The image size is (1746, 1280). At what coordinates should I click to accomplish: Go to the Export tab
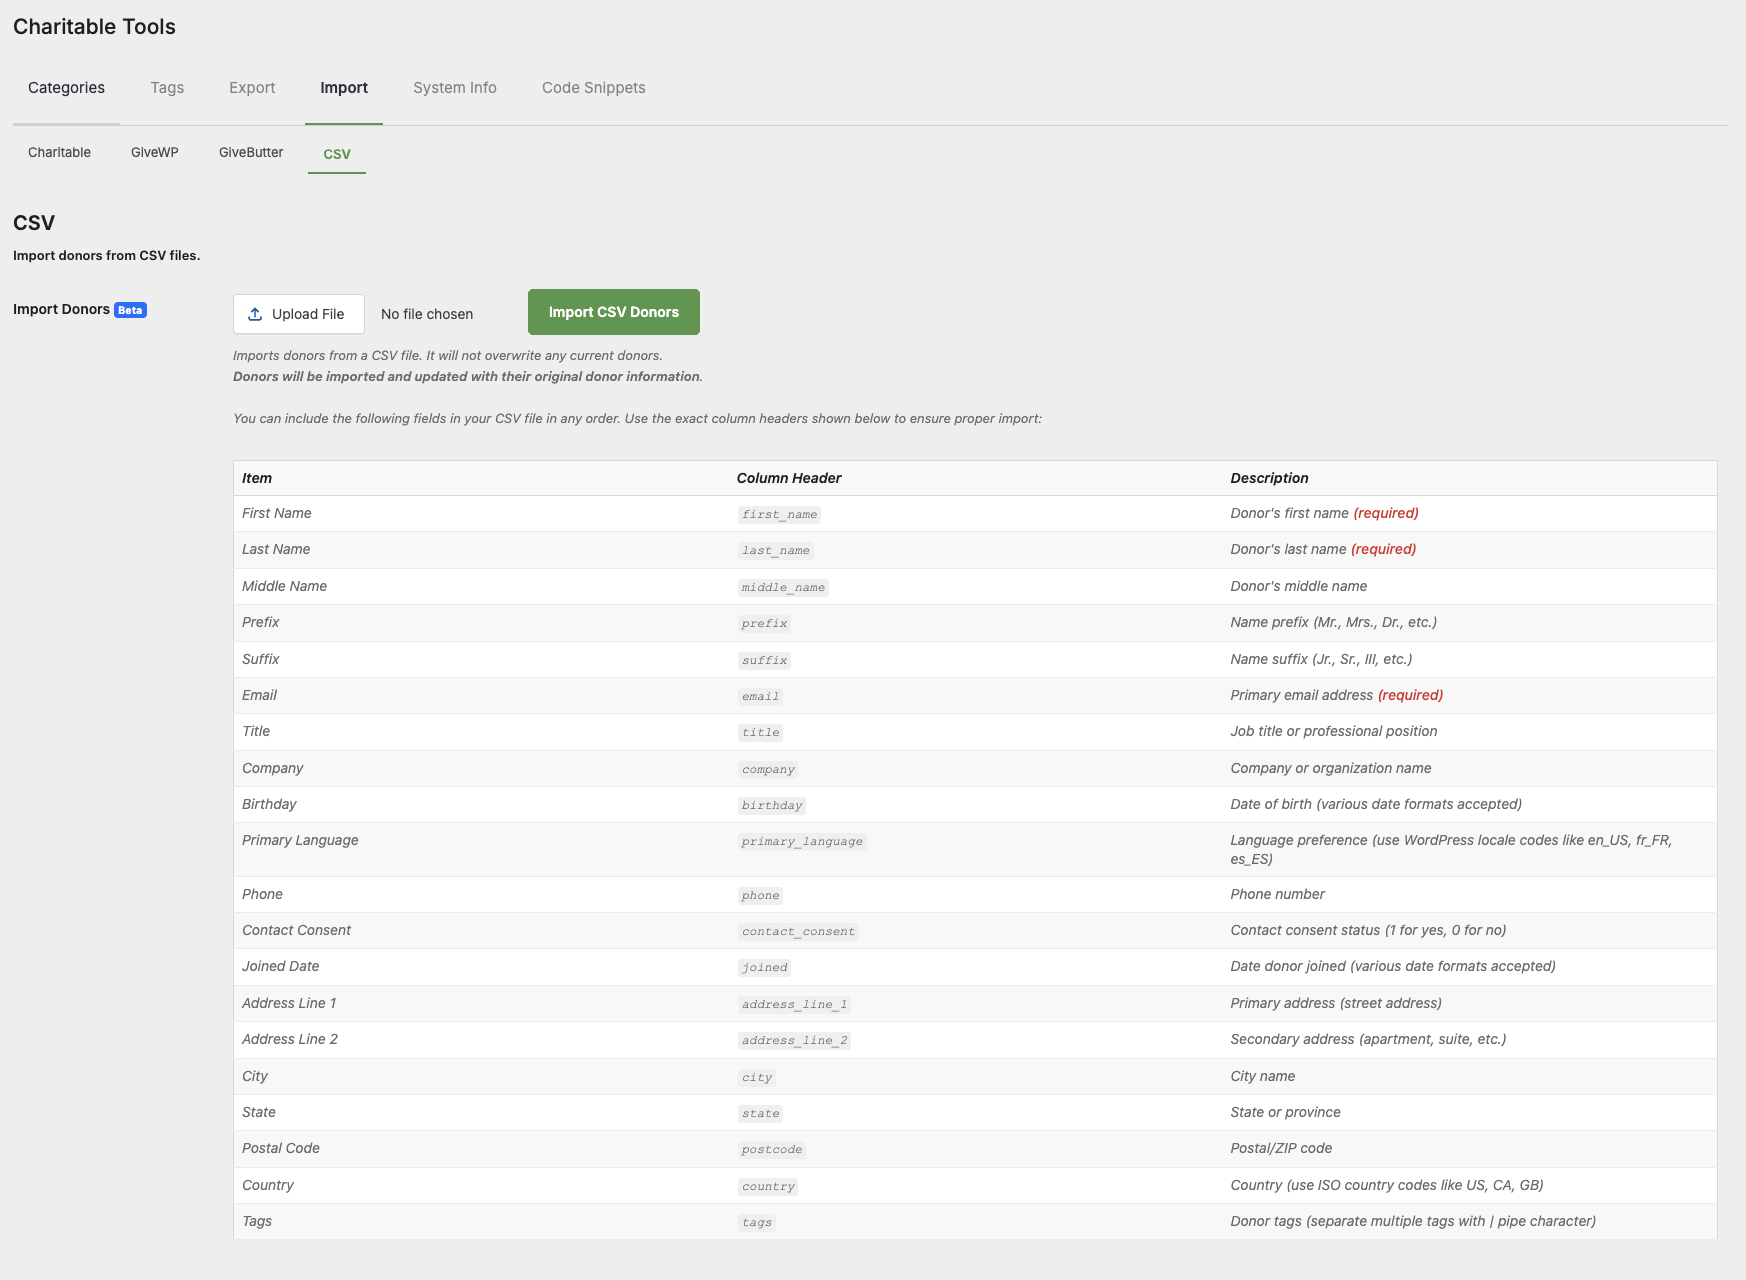252,88
